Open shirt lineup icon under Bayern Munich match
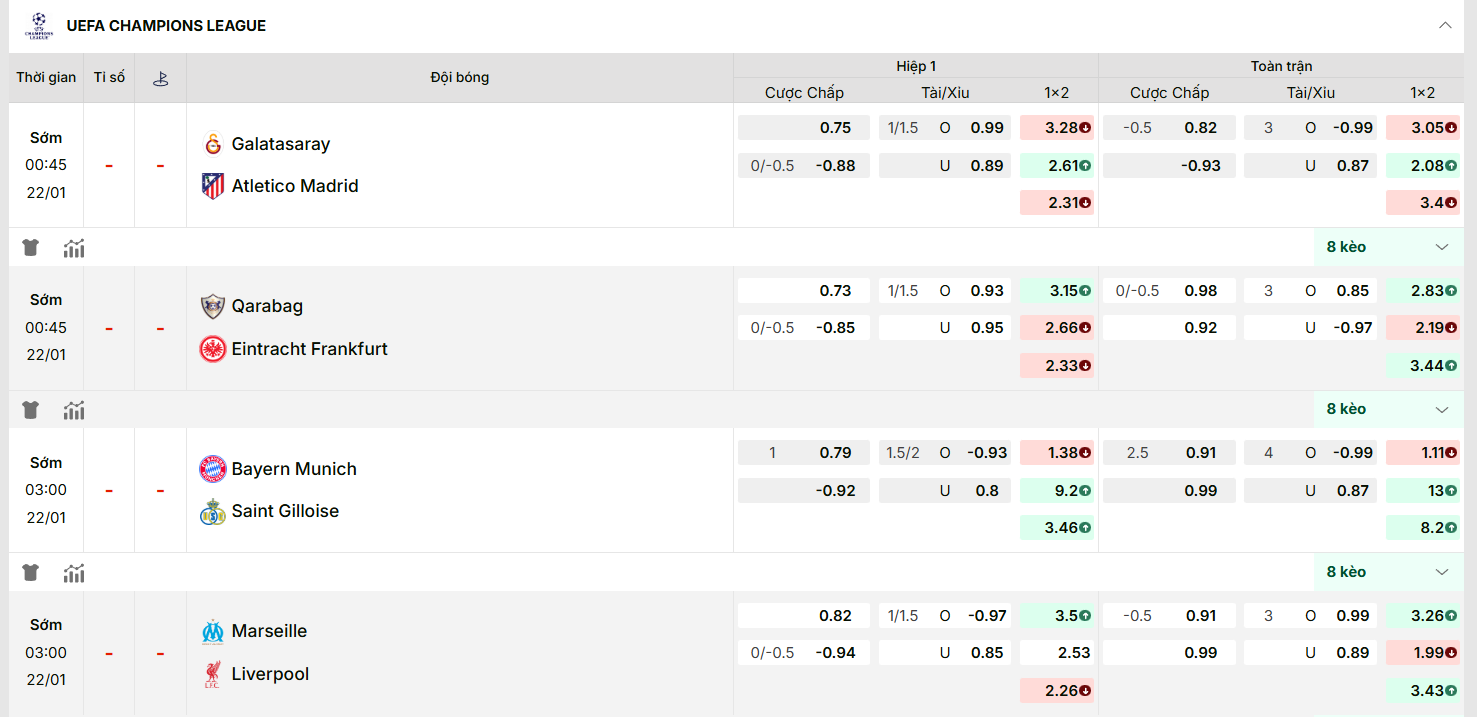1478x717 pixels. (x=30, y=573)
